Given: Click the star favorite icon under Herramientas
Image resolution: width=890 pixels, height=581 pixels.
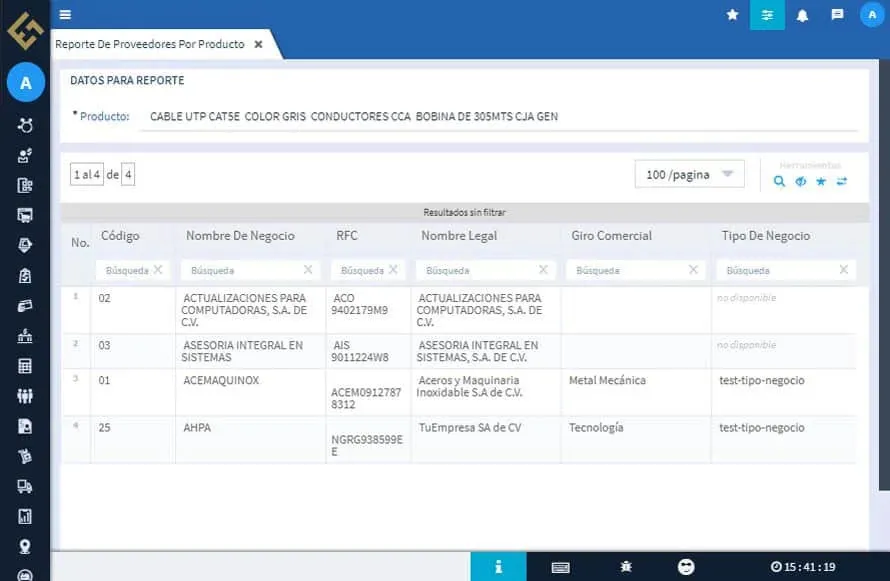Looking at the screenshot, I should point(821,181).
